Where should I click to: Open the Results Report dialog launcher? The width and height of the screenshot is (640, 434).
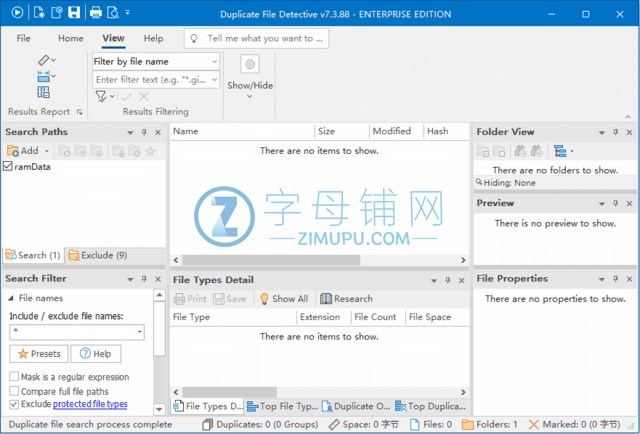click(x=80, y=112)
